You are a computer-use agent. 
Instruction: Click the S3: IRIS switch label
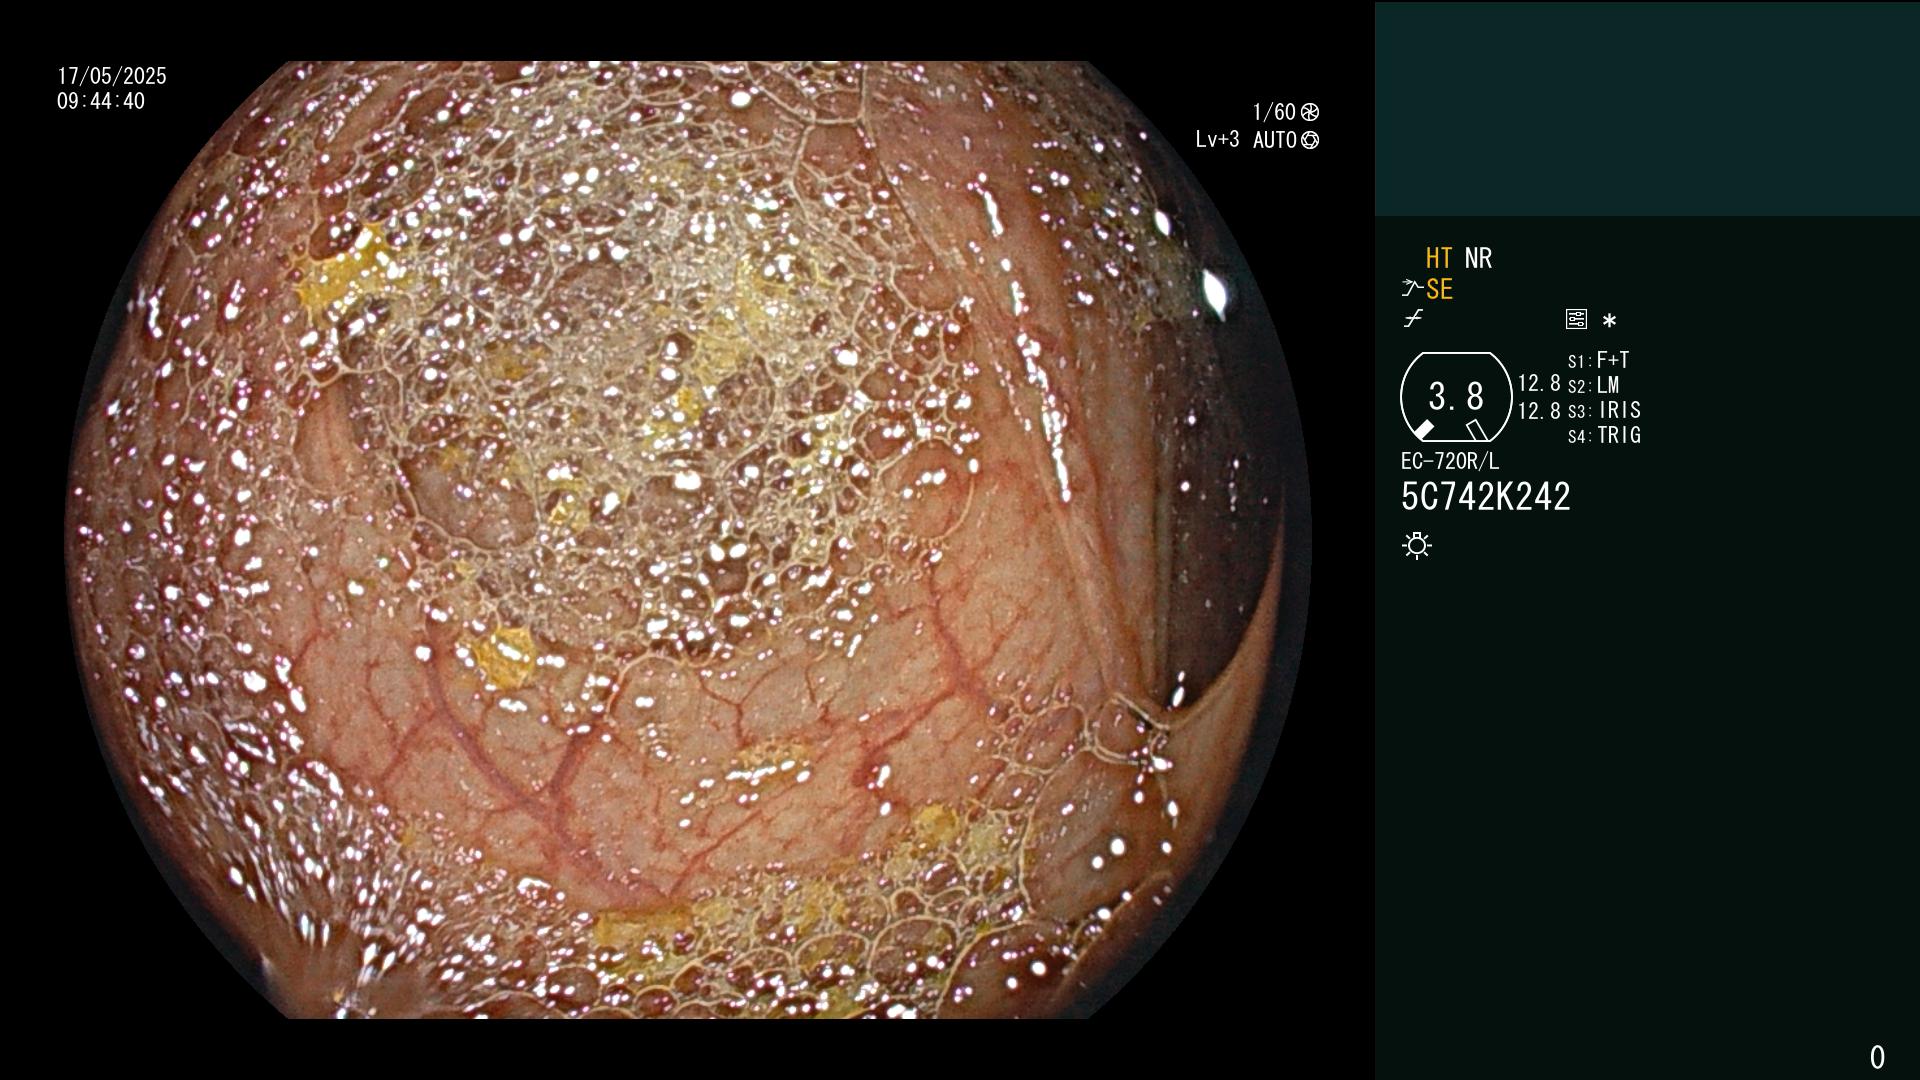tap(1605, 410)
